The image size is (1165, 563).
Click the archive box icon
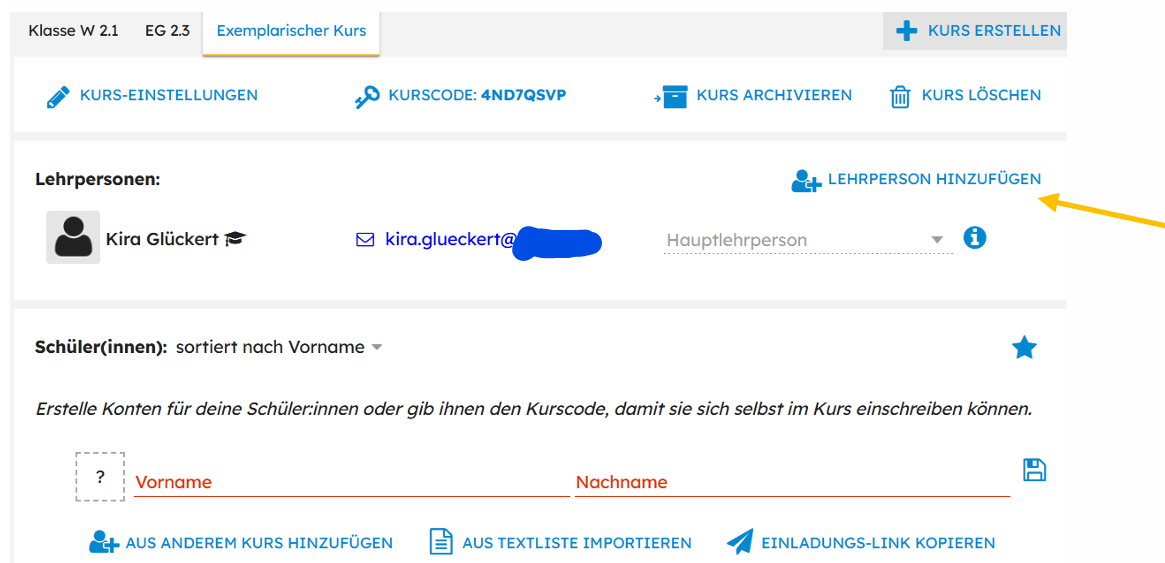(672, 97)
